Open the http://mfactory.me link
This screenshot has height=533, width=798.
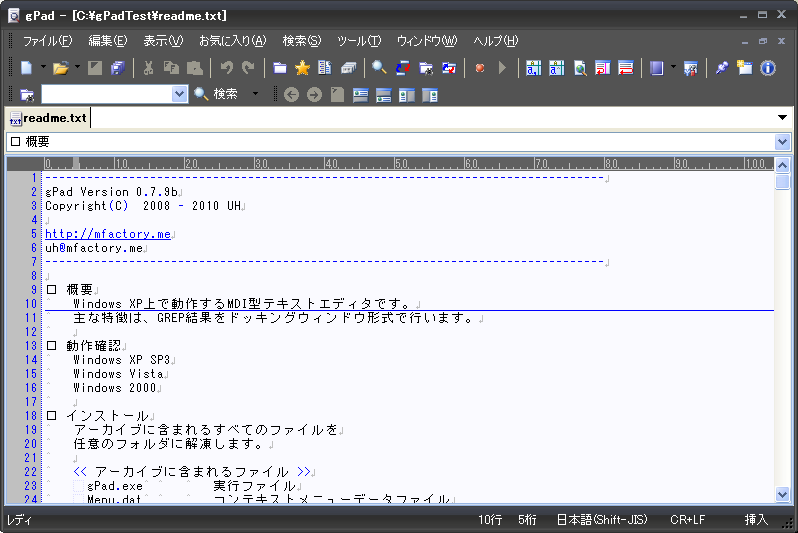click(108, 234)
